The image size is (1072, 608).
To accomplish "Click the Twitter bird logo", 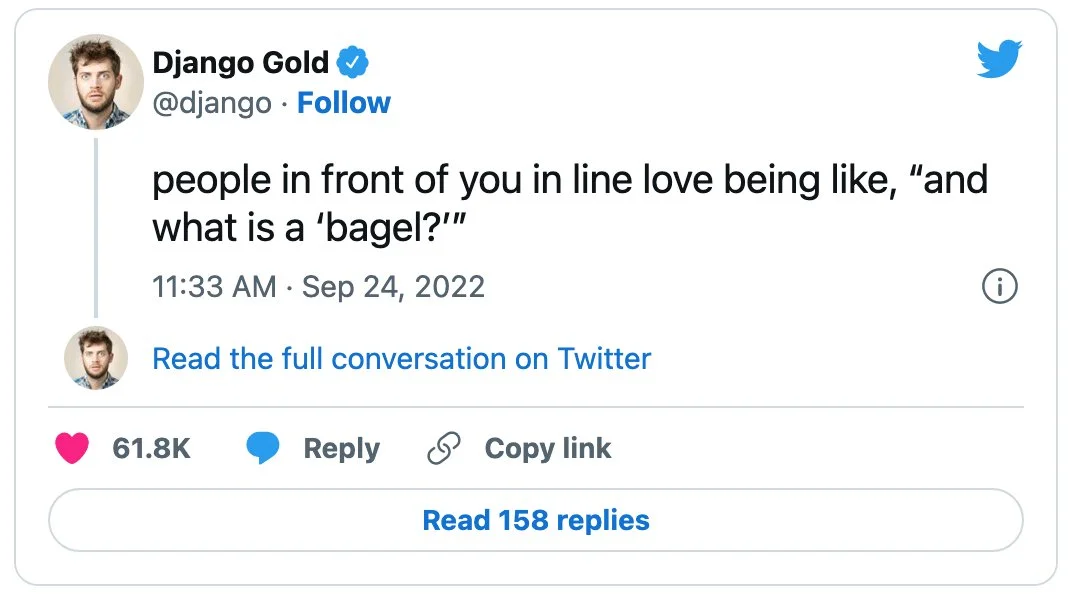I will (998, 61).
